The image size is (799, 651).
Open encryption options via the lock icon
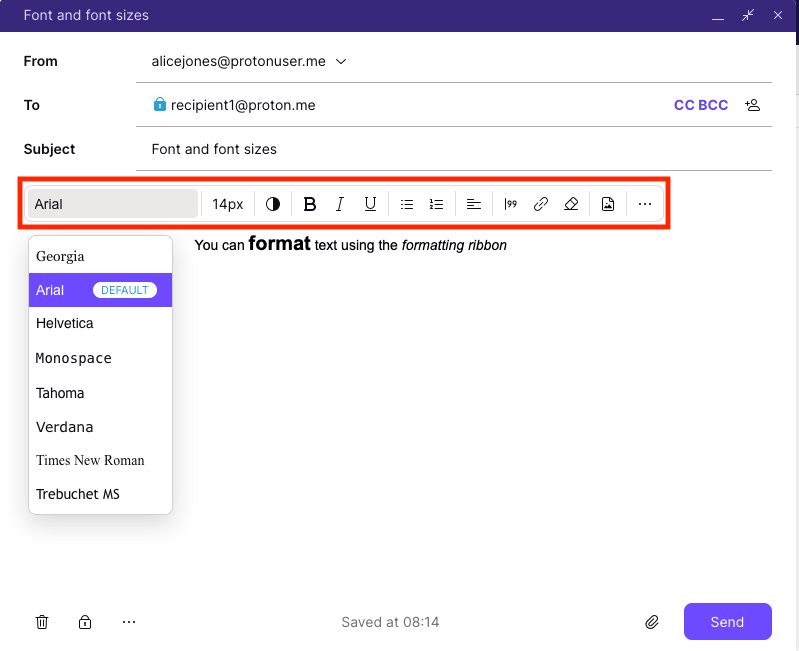click(85, 622)
